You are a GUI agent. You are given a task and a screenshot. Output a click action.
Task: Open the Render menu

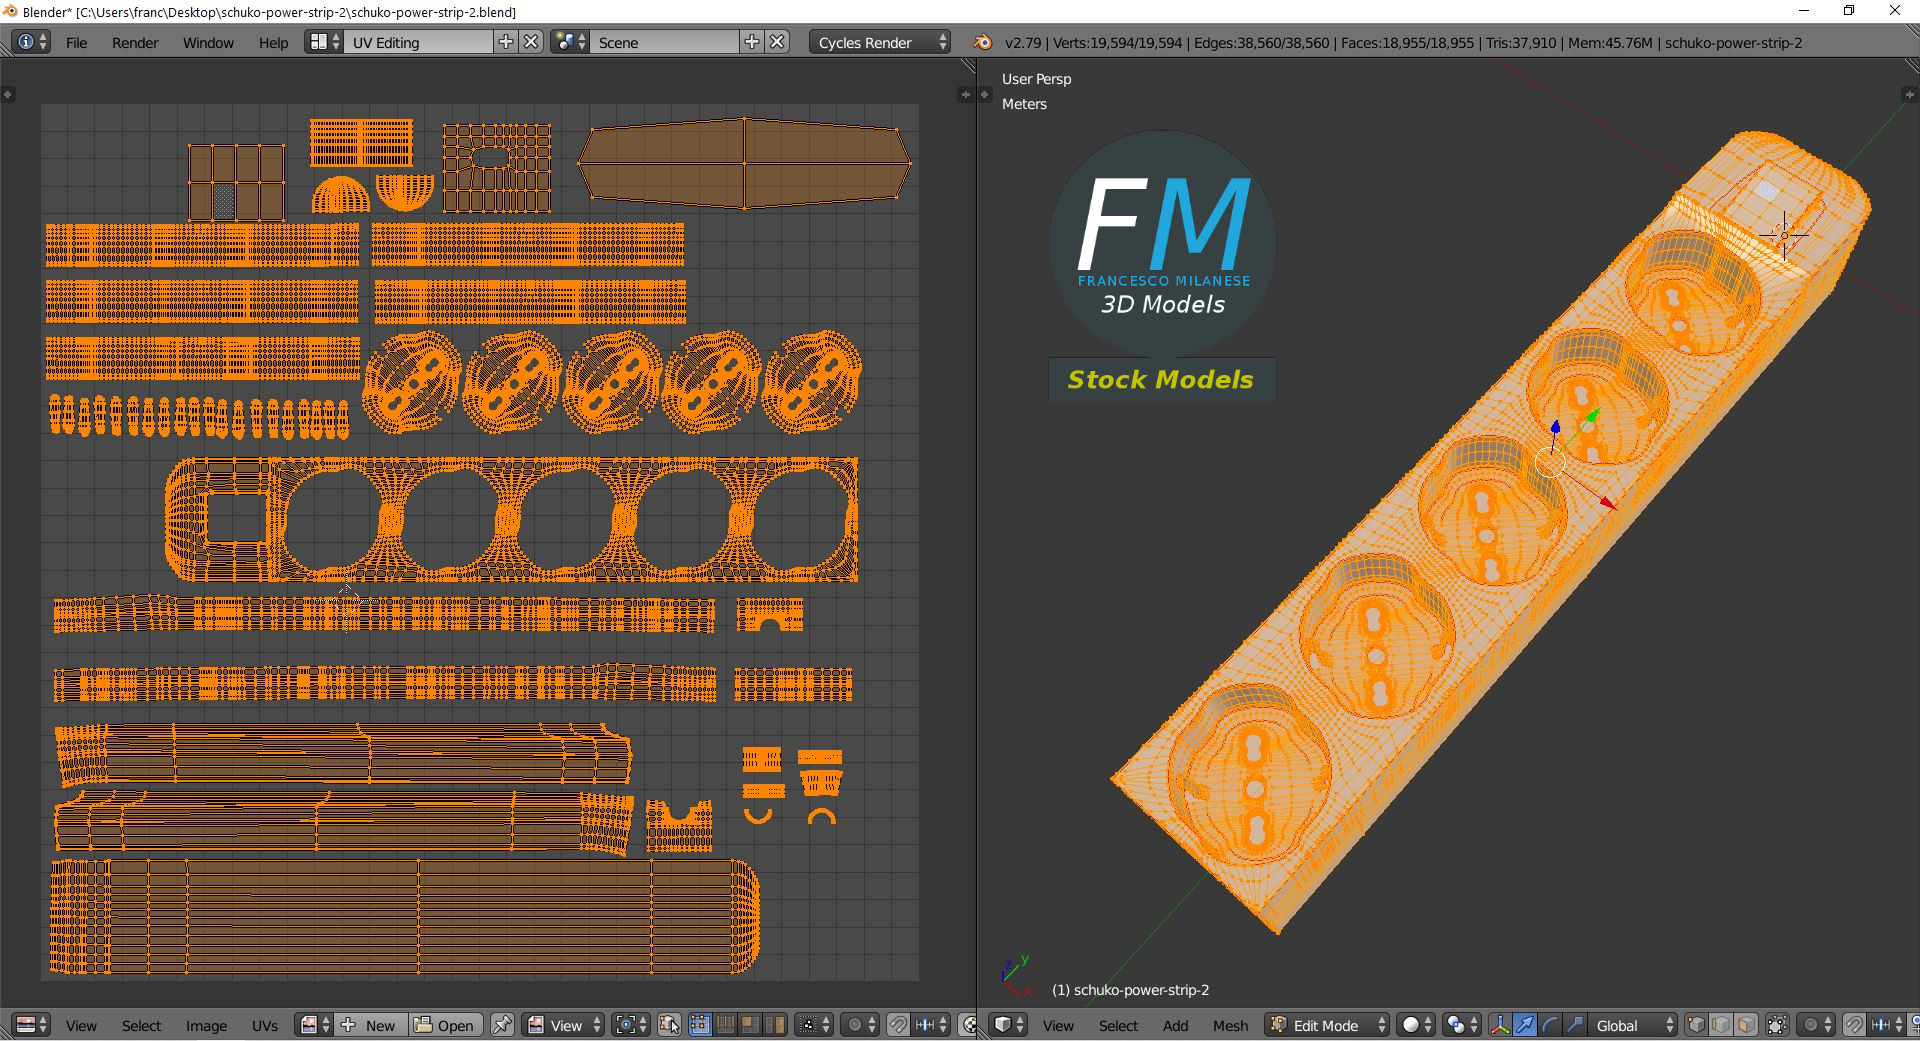tap(135, 43)
